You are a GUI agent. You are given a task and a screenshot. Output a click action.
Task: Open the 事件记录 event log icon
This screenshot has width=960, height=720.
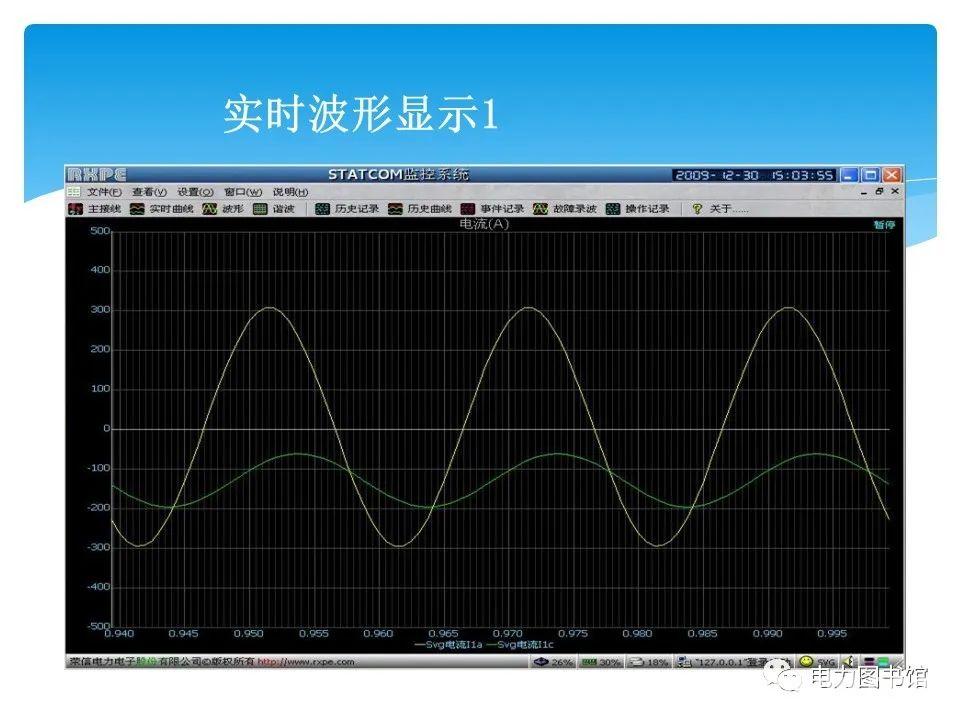[x=467, y=209]
